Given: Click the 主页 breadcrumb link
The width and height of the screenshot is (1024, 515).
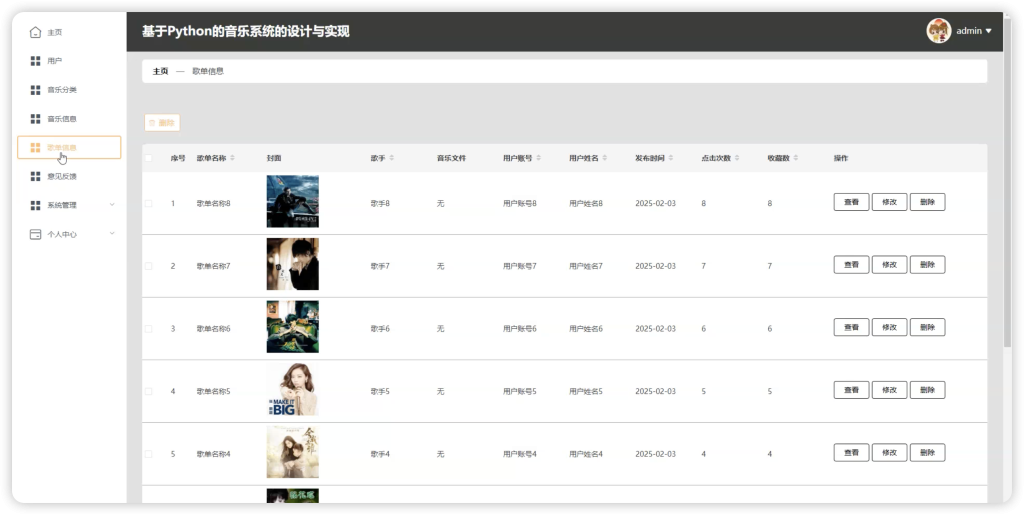Looking at the screenshot, I should tap(161, 71).
